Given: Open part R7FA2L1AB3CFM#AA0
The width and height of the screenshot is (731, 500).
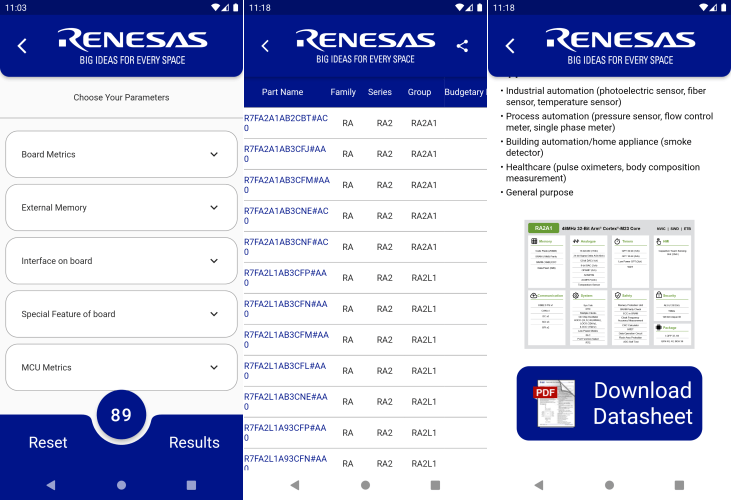Looking at the screenshot, I should pyautogui.click(x=286, y=340).
